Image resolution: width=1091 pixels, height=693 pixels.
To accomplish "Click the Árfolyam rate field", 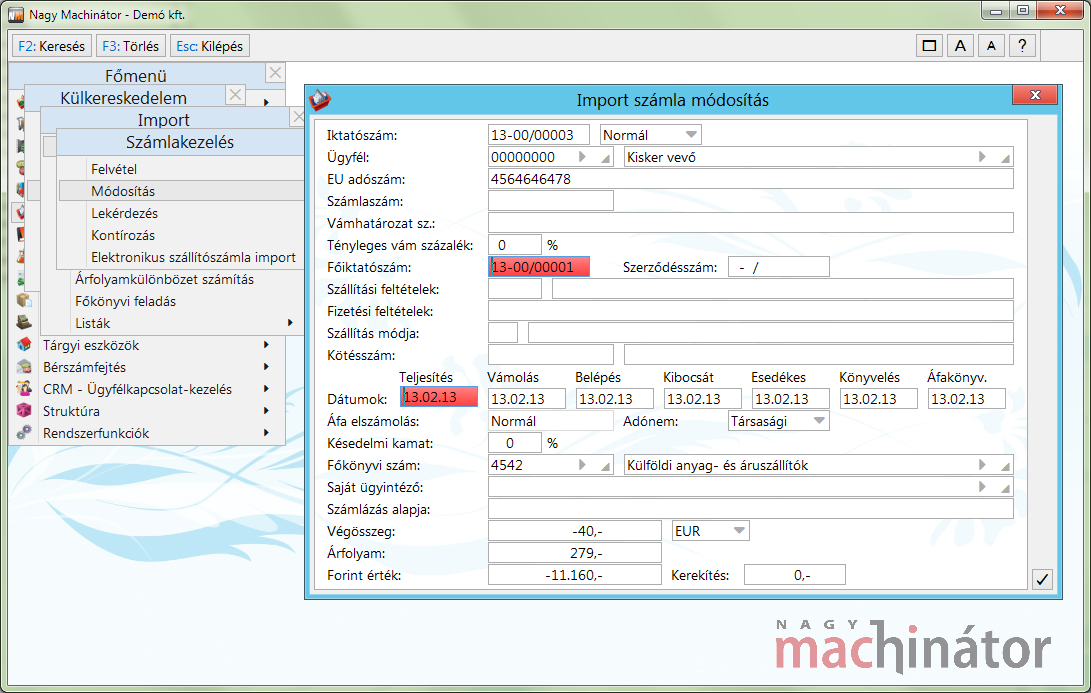I will pyautogui.click(x=575, y=553).
